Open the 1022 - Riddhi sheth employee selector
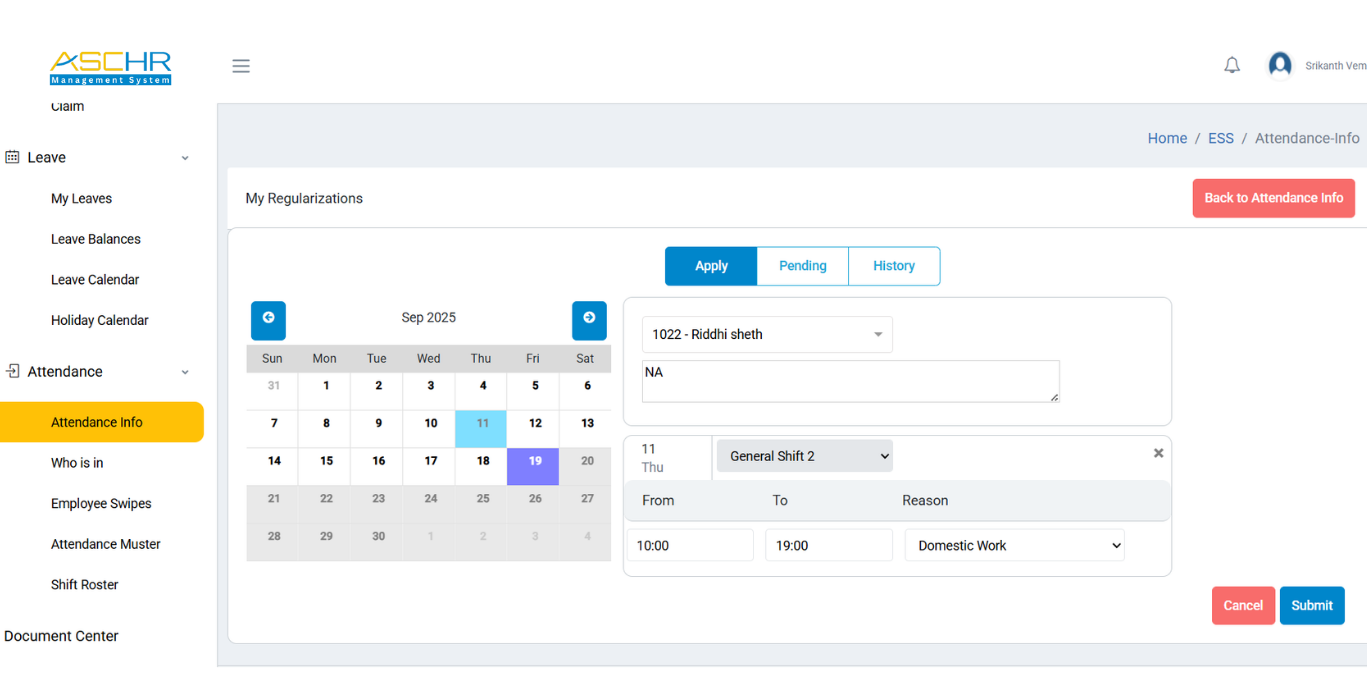The width and height of the screenshot is (1367, 694). (x=766, y=334)
